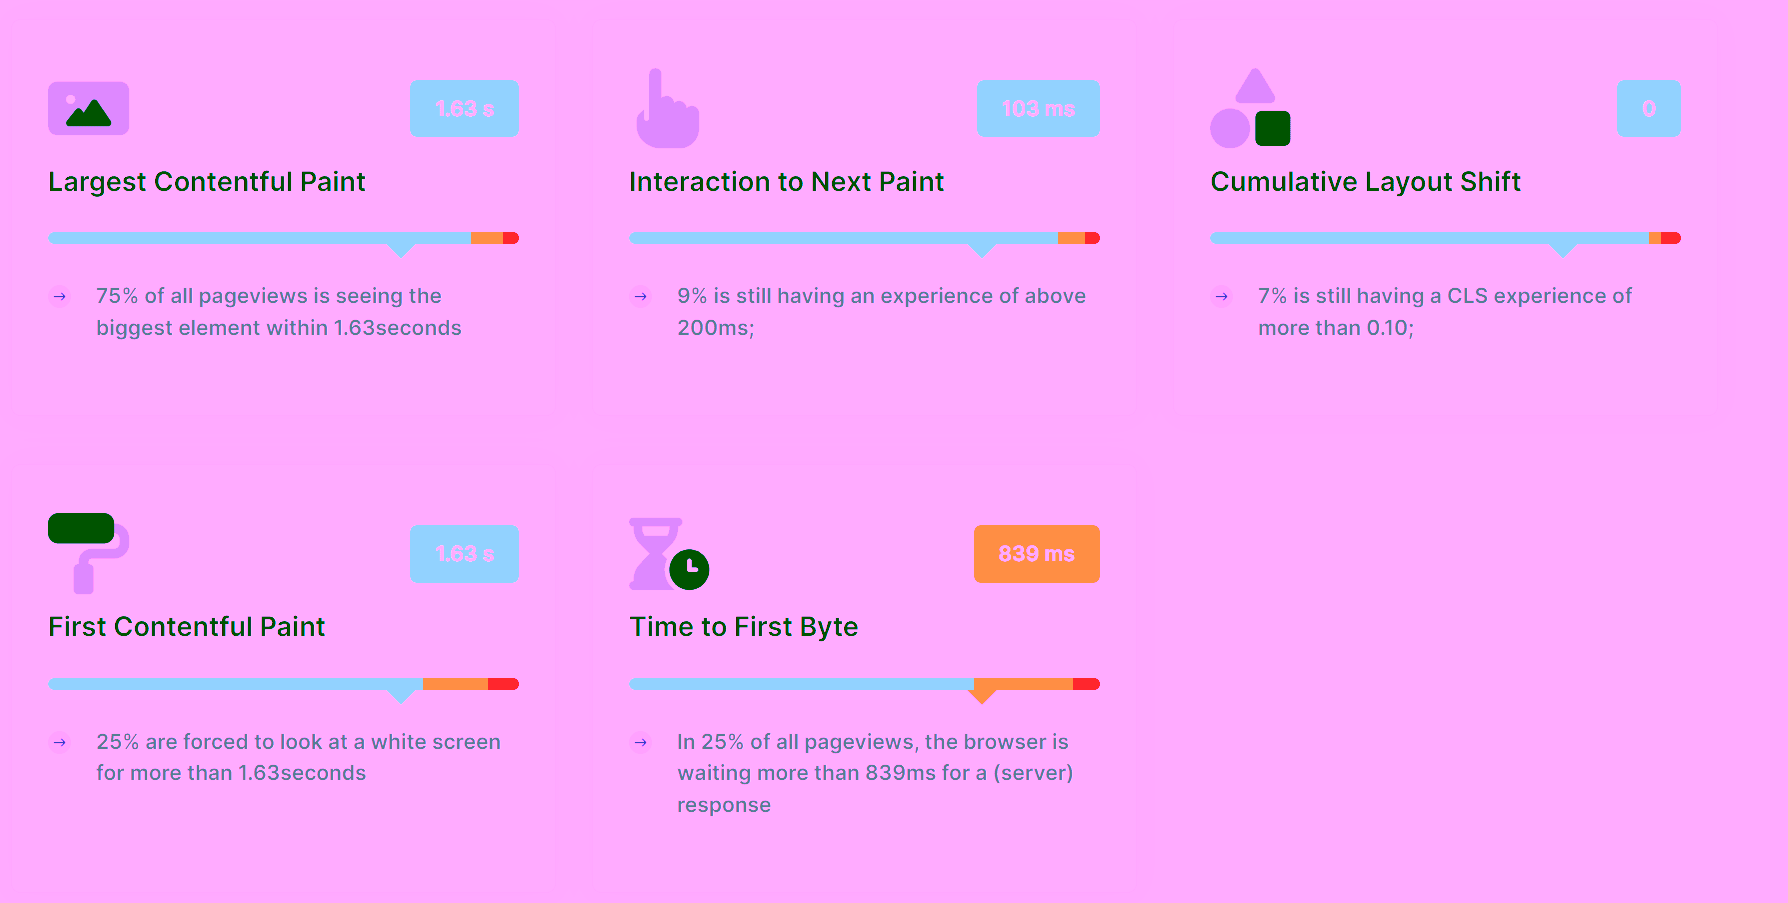The height and width of the screenshot is (903, 1788).
Task: Click the Largest Contentful Paint distribution bar marker
Action: tap(401, 248)
